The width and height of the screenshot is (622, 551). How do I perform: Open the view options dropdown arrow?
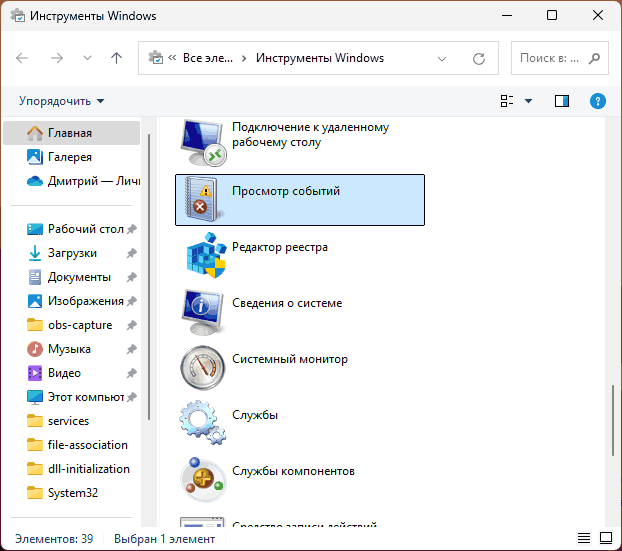[x=528, y=101]
